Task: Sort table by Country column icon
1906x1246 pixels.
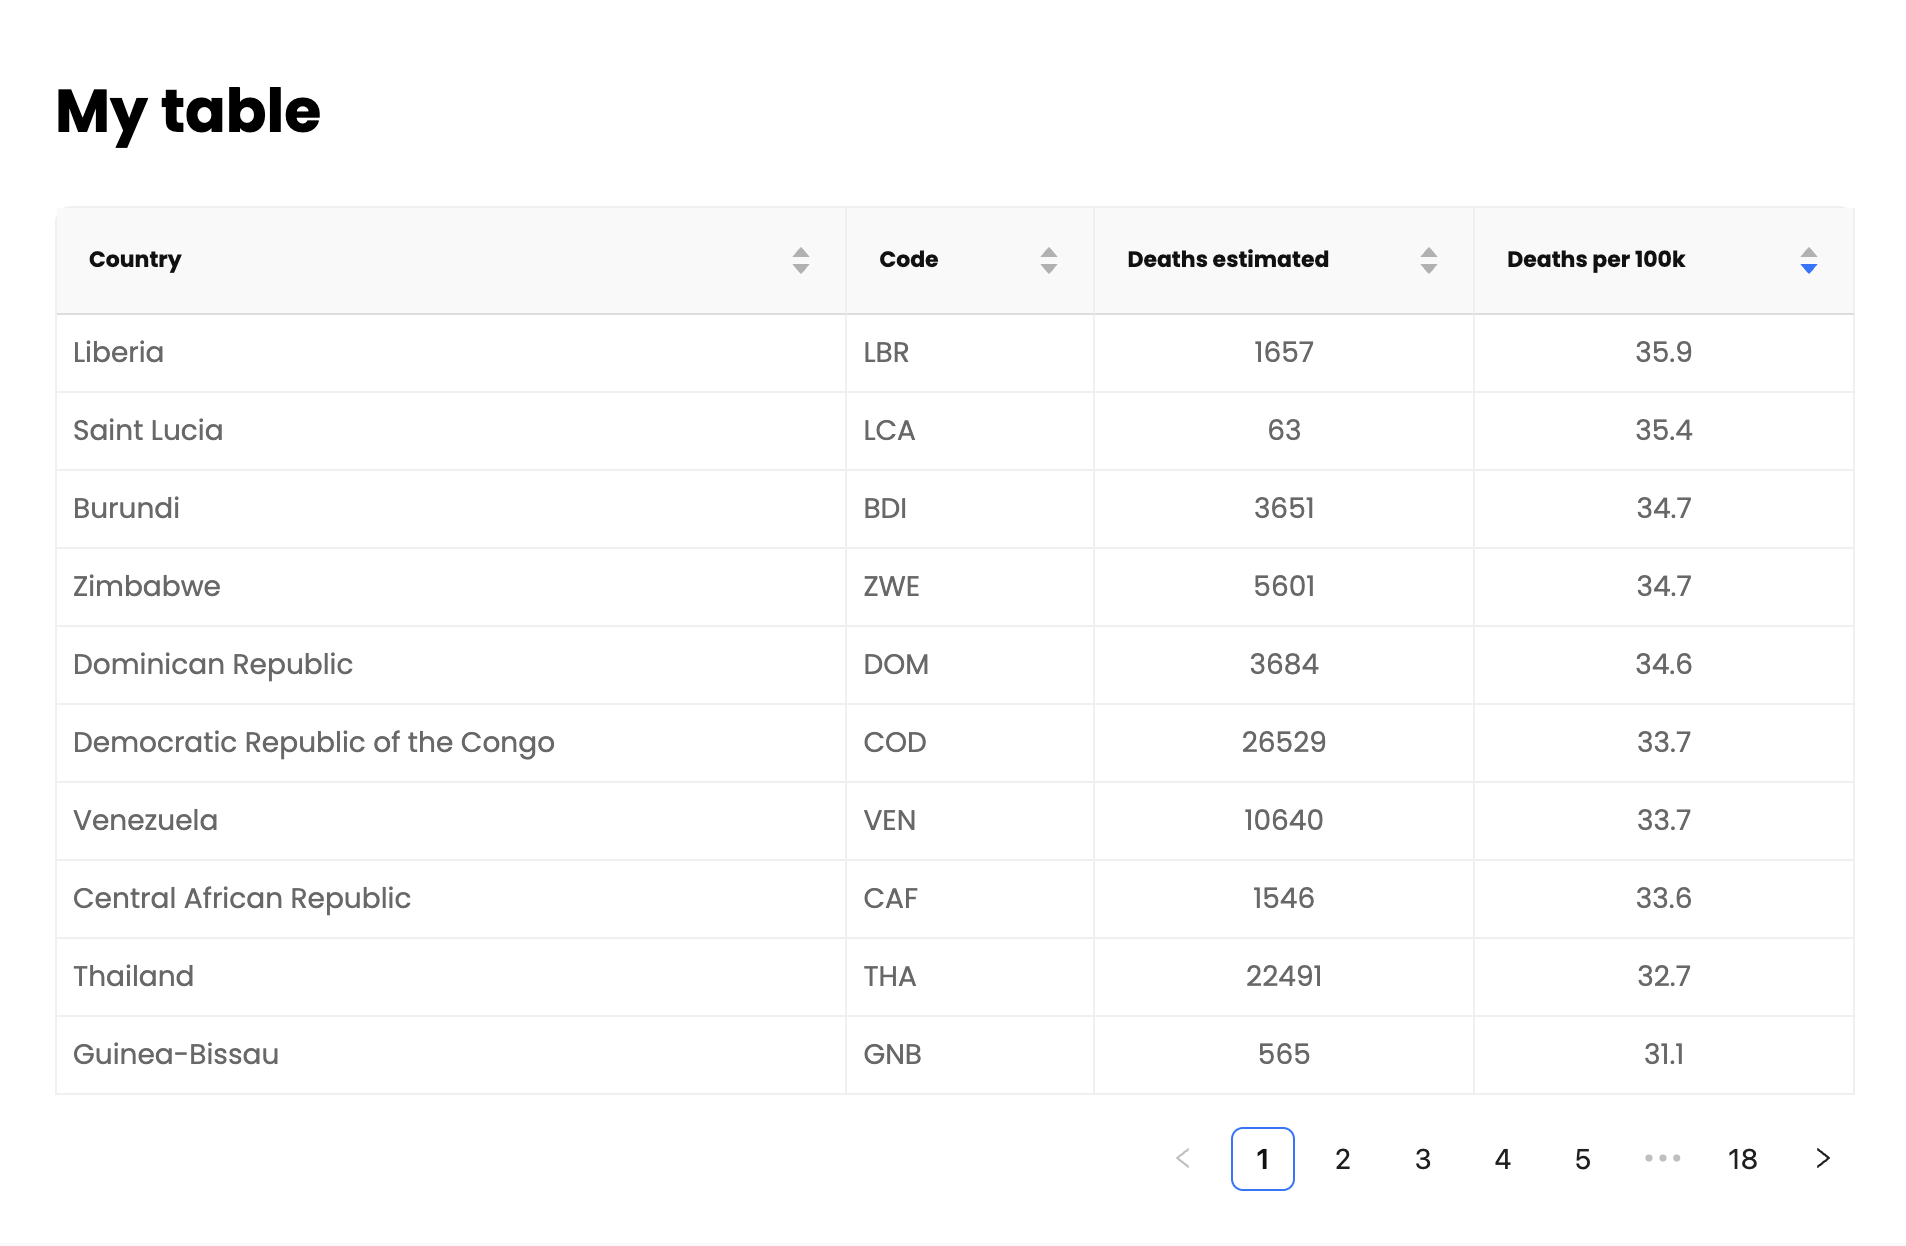Action: (800, 260)
